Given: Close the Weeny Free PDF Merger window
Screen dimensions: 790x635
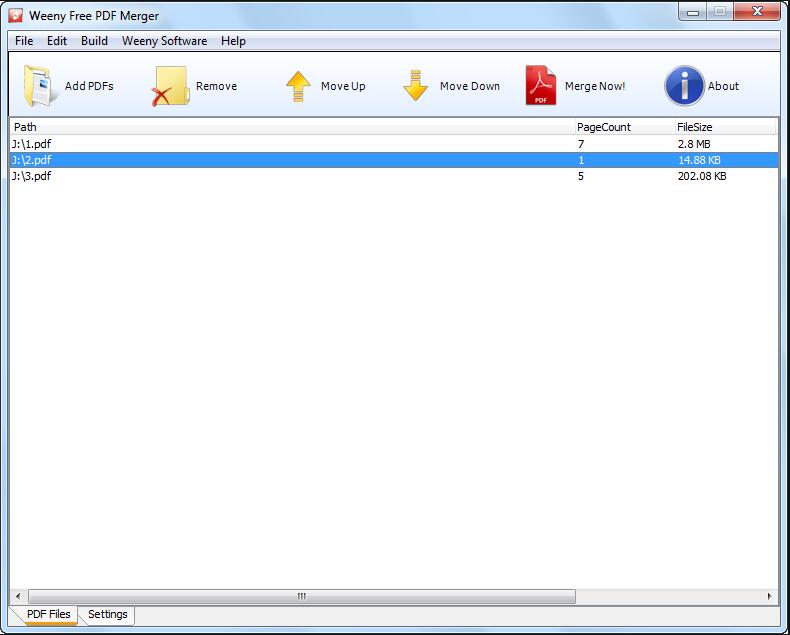Looking at the screenshot, I should pos(757,12).
